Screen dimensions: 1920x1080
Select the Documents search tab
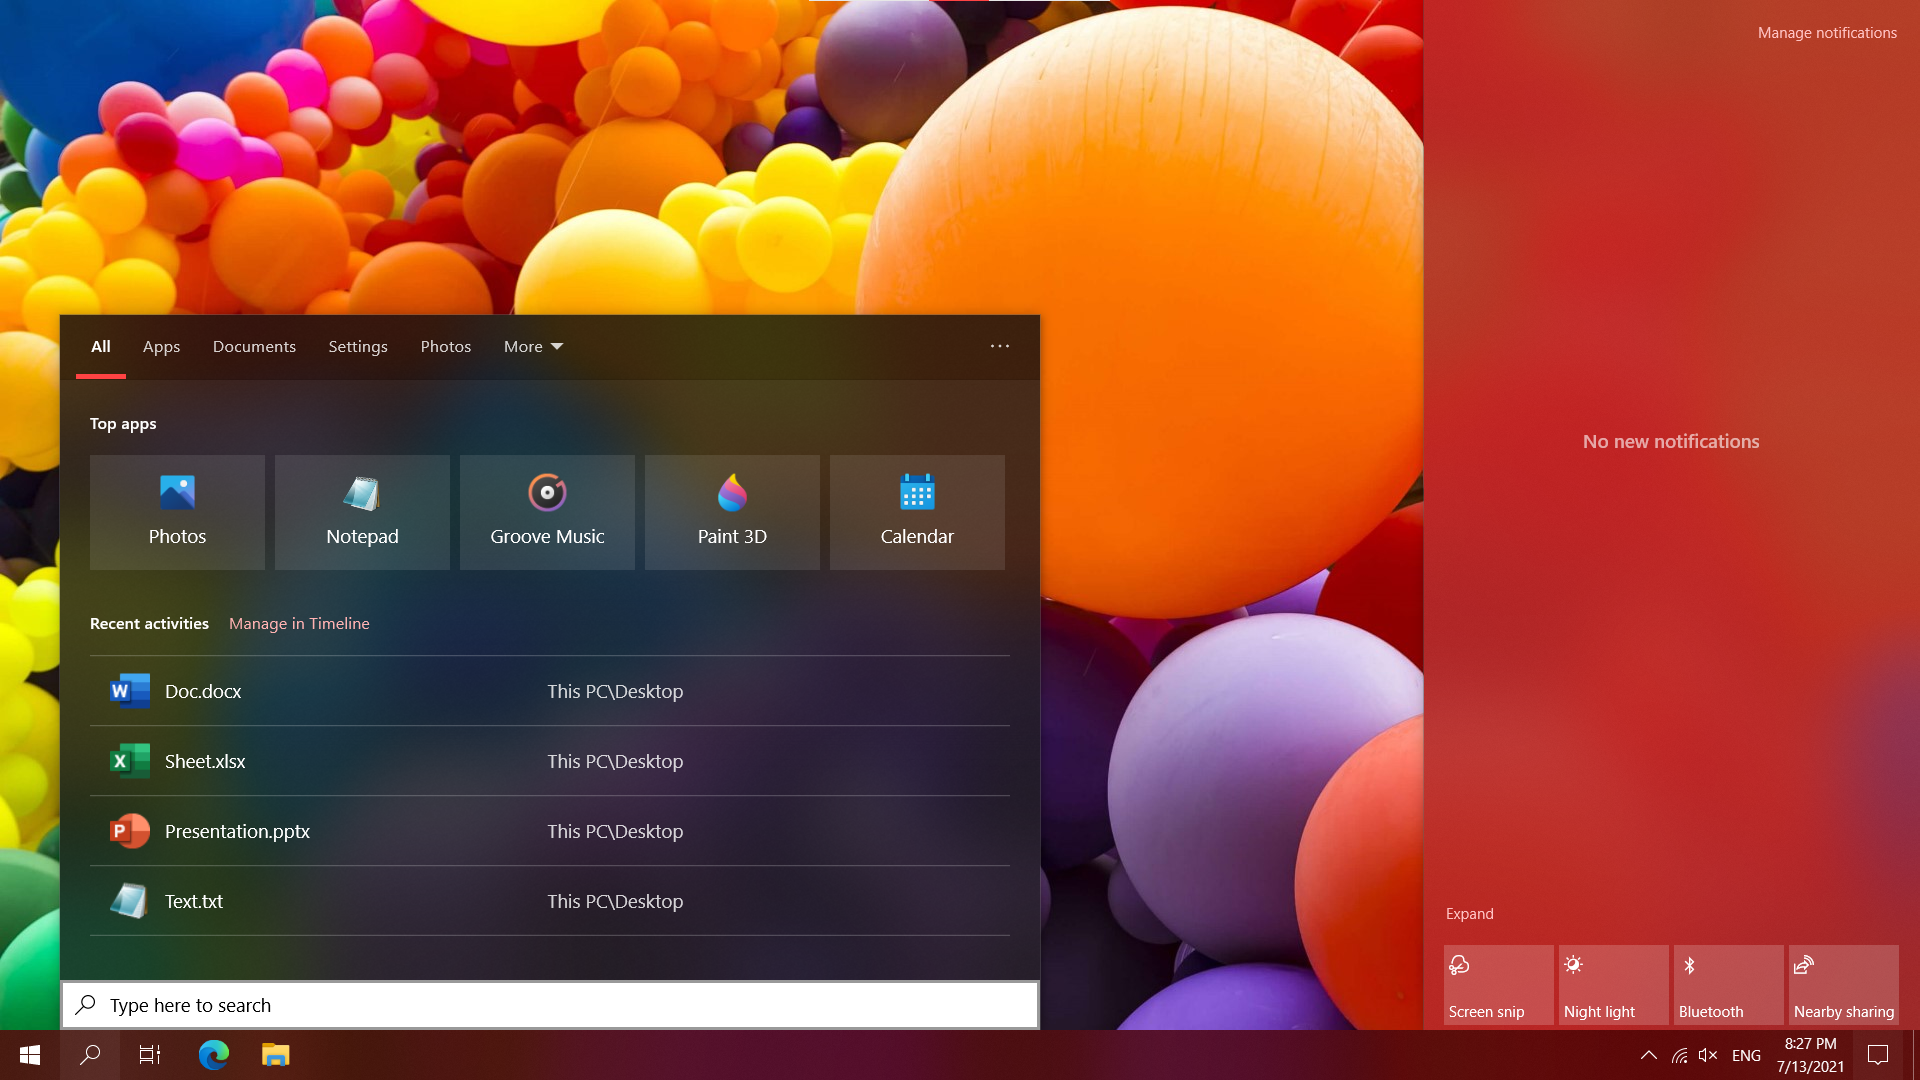[253, 345]
